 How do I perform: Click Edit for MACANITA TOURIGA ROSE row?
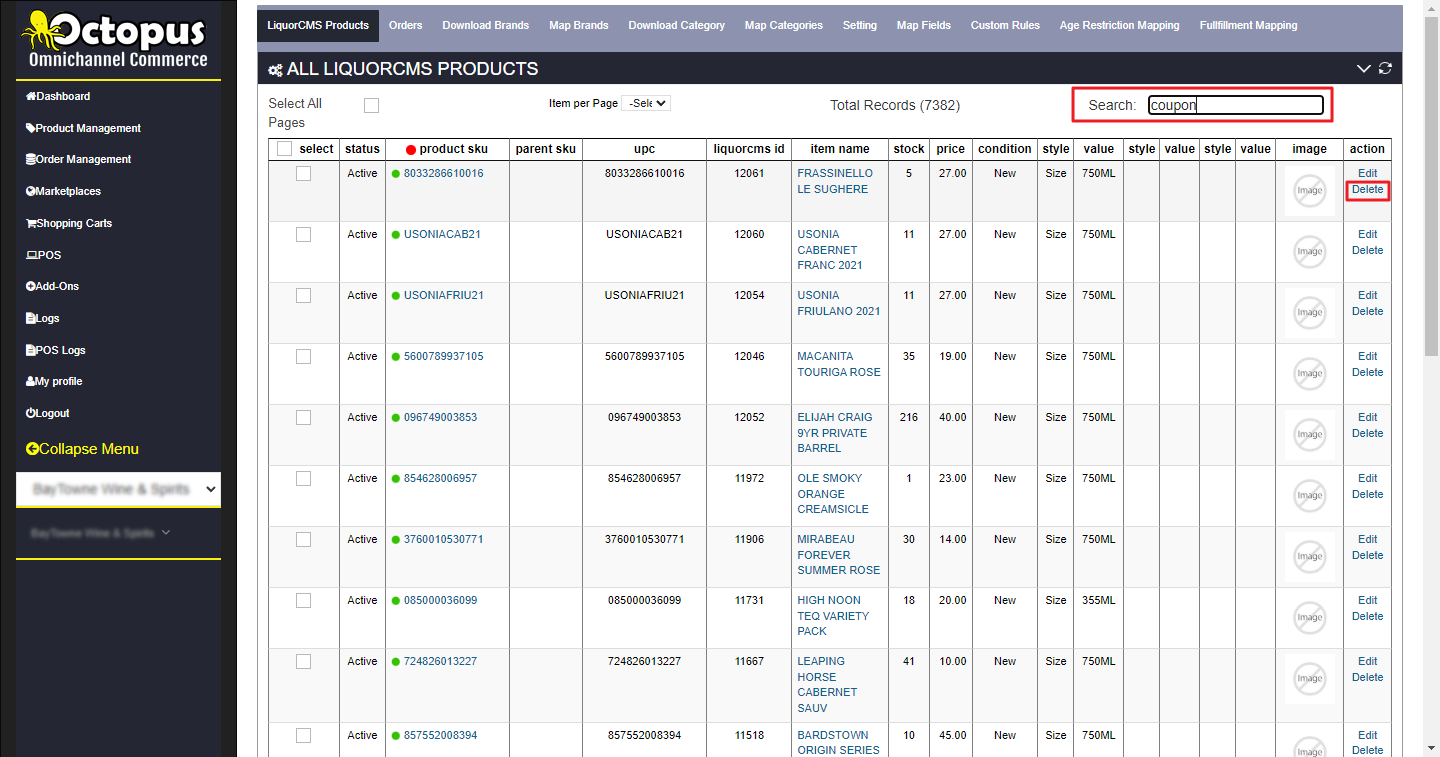[1367, 356]
